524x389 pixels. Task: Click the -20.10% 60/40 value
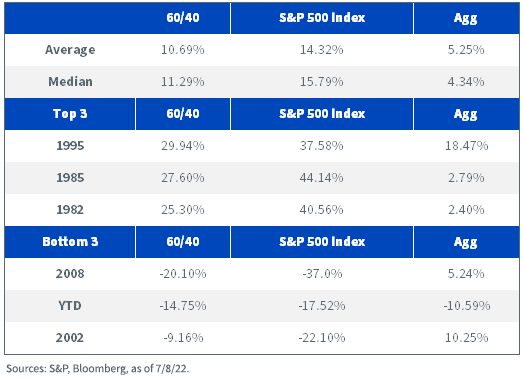tap(183, 274)
